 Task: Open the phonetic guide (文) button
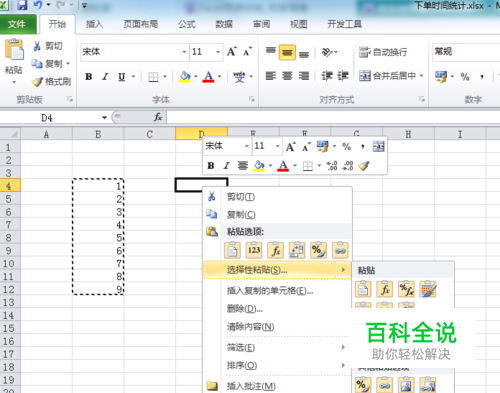[x=239, y=77]
